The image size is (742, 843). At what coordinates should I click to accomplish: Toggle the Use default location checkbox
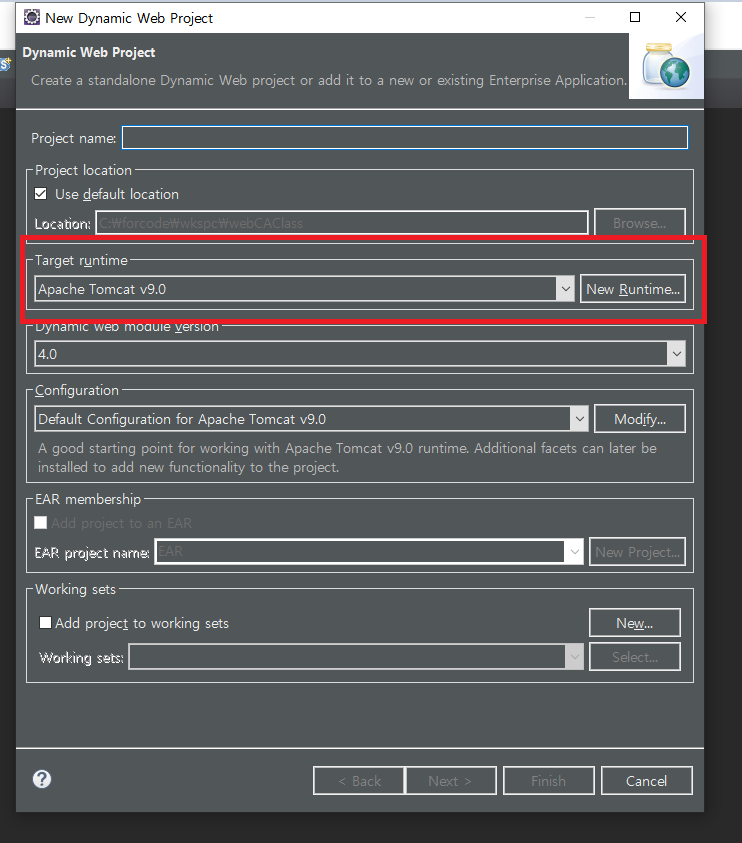tap(41, 194)
